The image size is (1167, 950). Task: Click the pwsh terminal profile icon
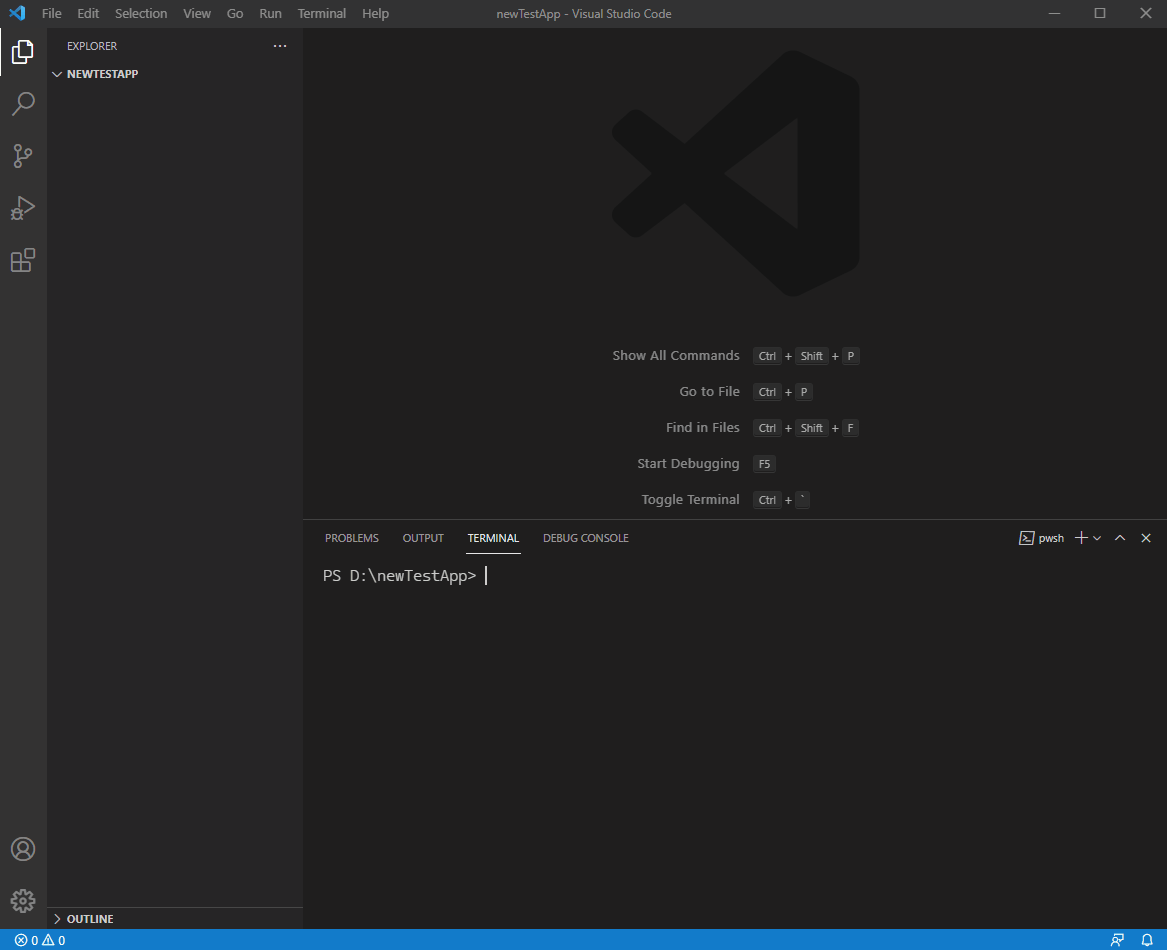(x=1026, y=538)
